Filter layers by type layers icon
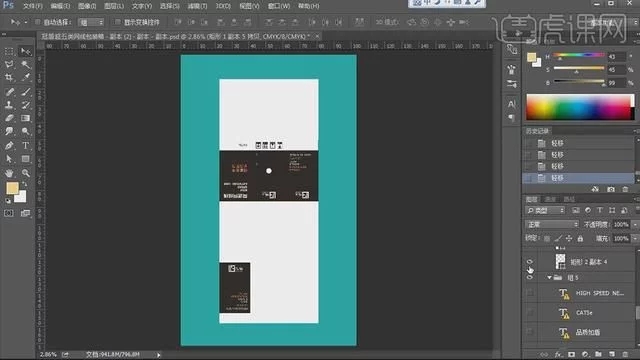The image size is (640, 360). (x=600, y=210)
